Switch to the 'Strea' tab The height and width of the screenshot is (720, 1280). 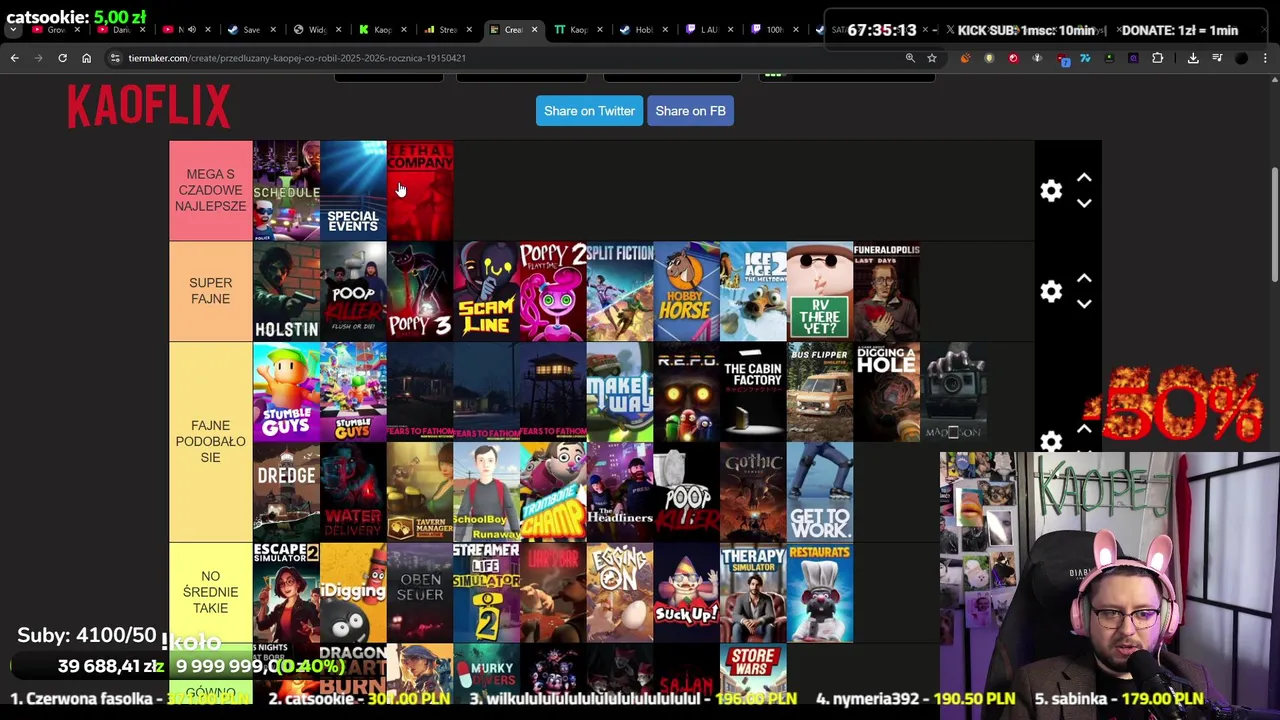tap(448, 30)
